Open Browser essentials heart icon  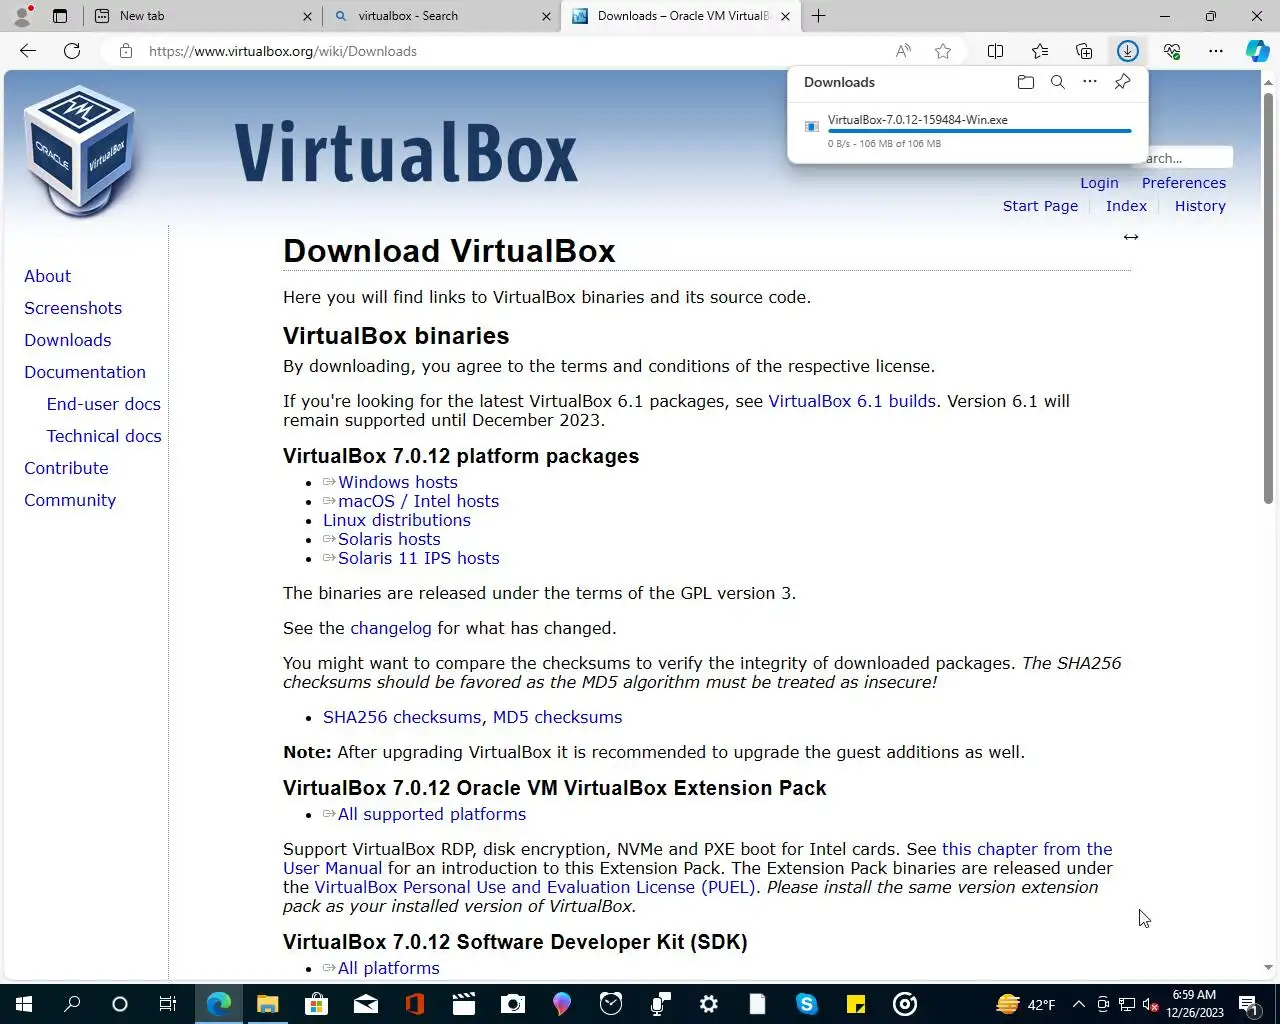1172,51
